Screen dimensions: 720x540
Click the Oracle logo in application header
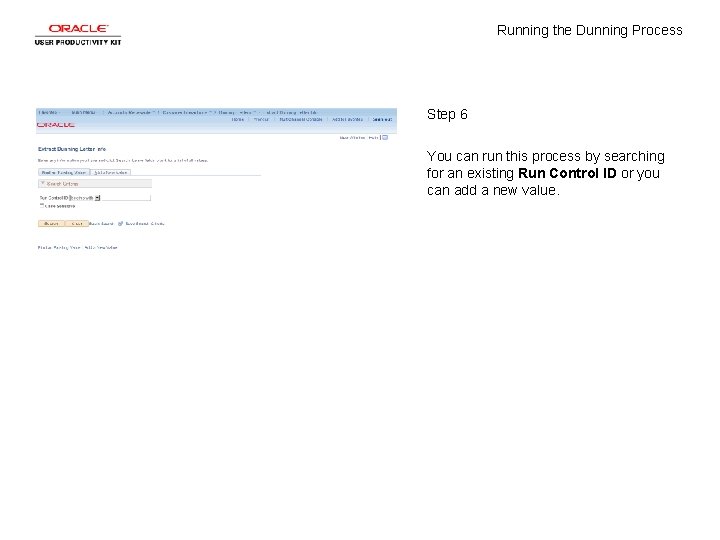[56, 125]
